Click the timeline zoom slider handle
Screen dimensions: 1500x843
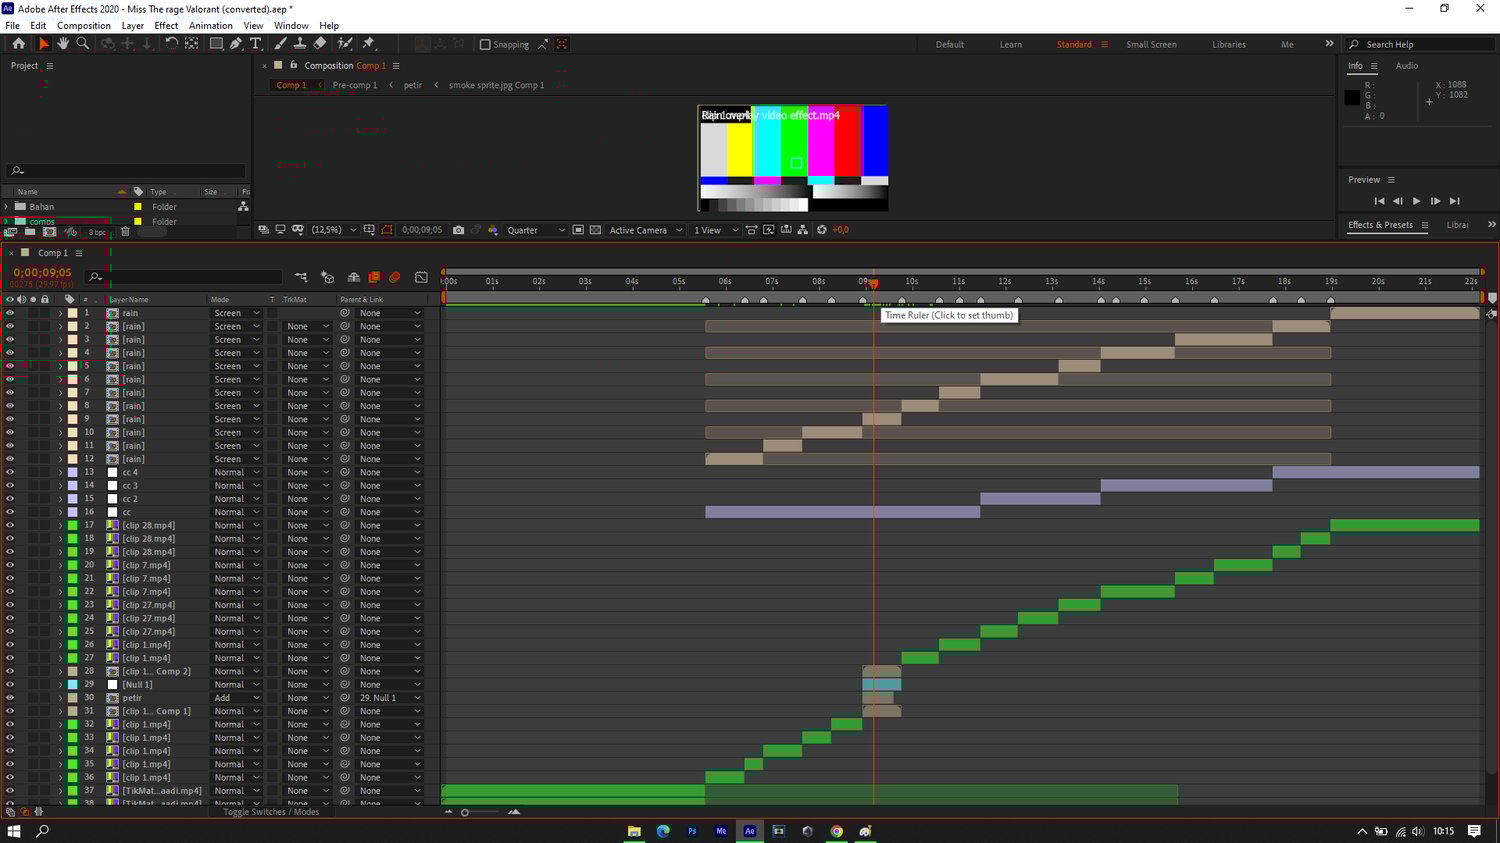465,812
